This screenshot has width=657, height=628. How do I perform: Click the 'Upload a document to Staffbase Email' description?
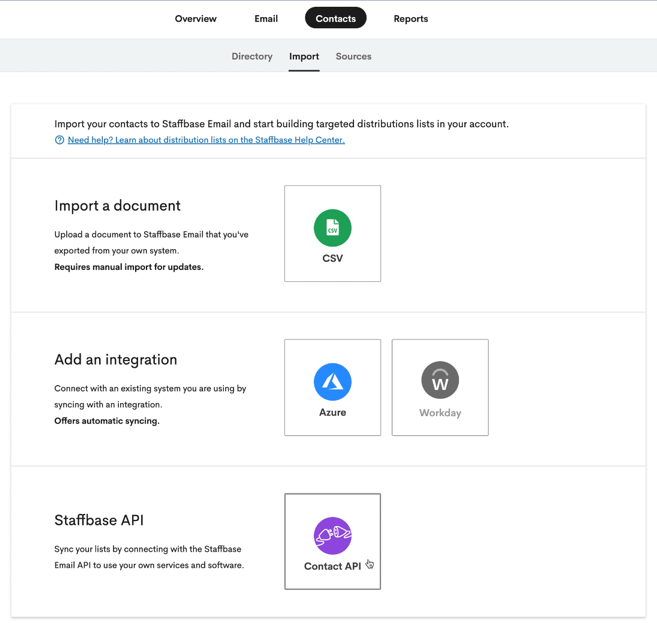[x=151, y=243]
